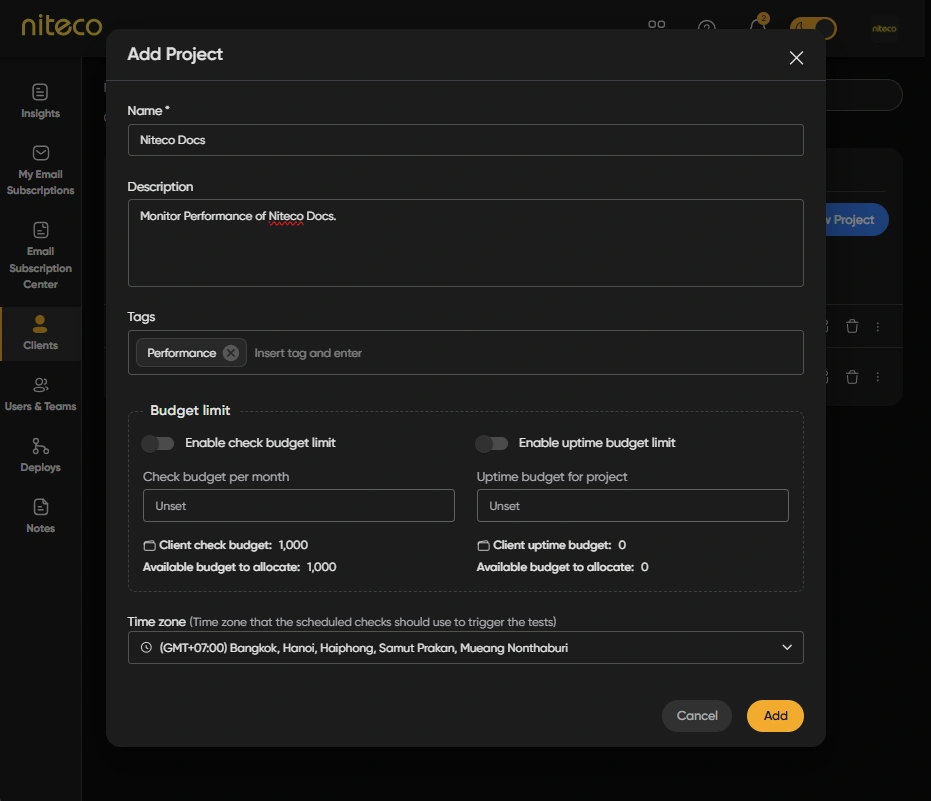
Task: Open Notes in the sidebar
Action: click(x=40, y=517)
